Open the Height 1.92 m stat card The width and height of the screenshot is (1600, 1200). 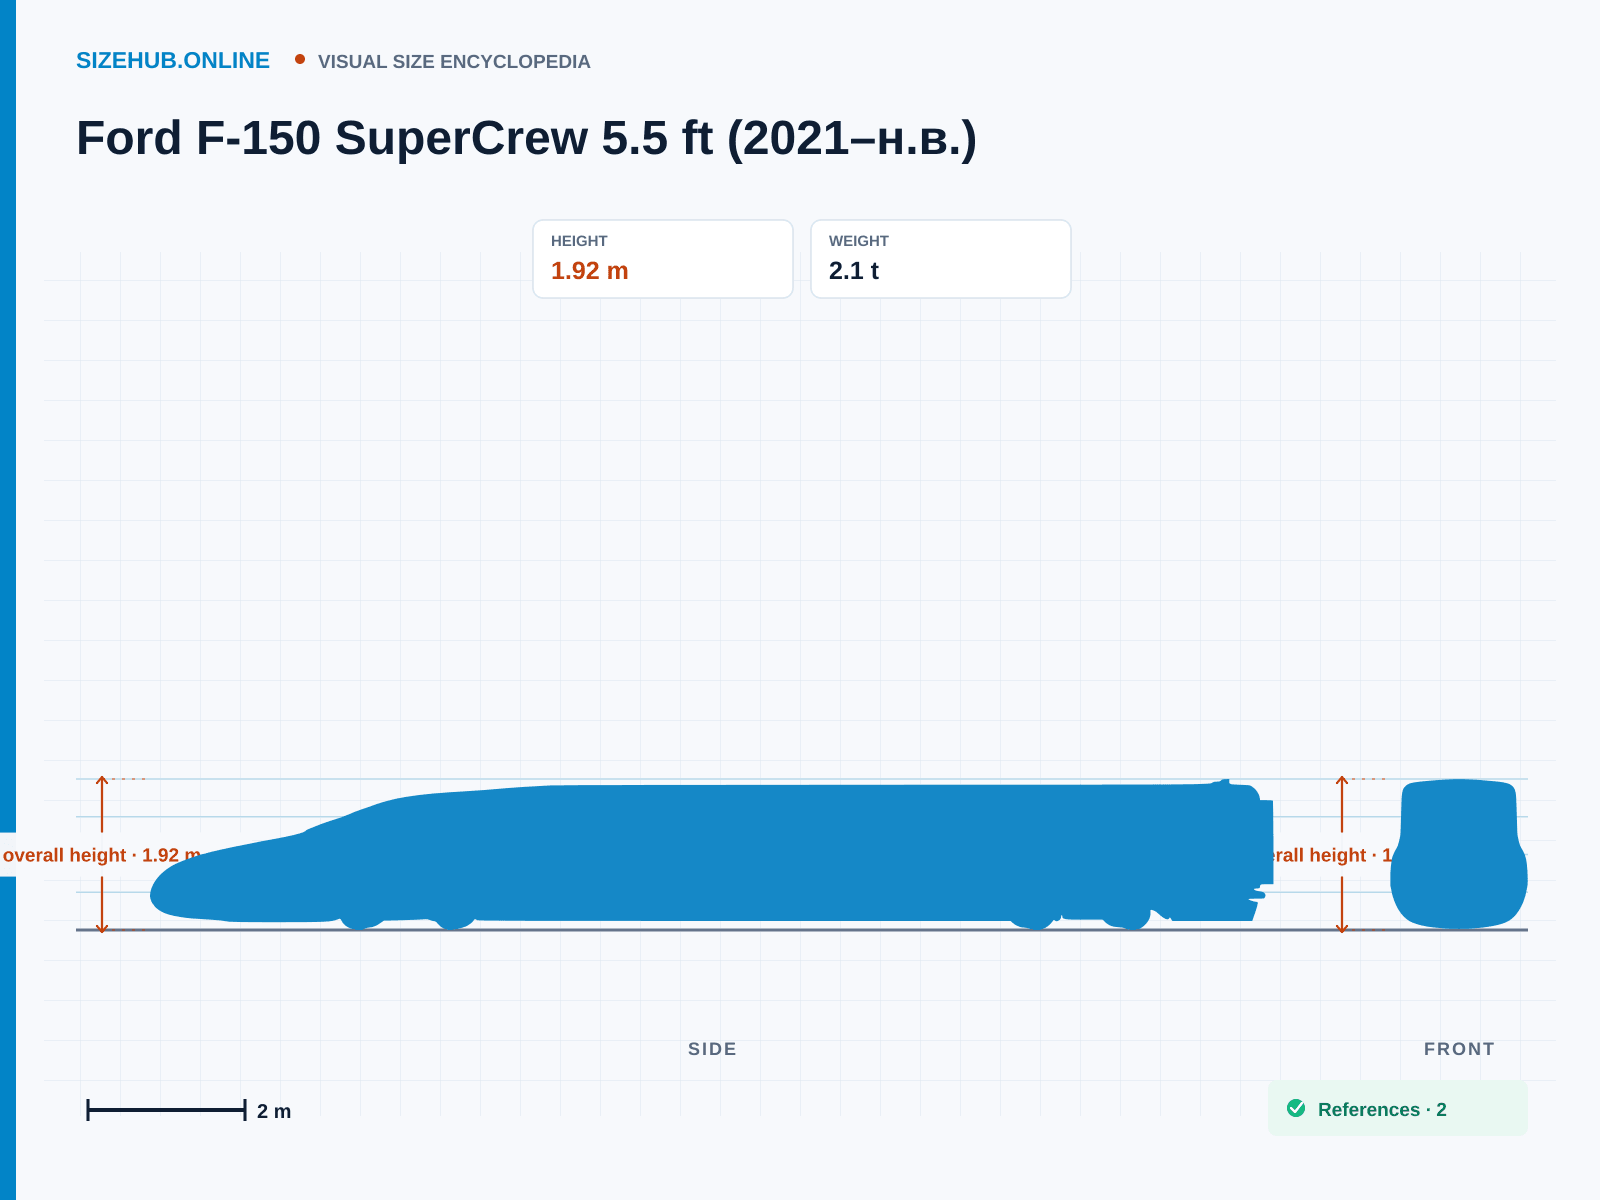pyautogui.click(x=663, y=259)
